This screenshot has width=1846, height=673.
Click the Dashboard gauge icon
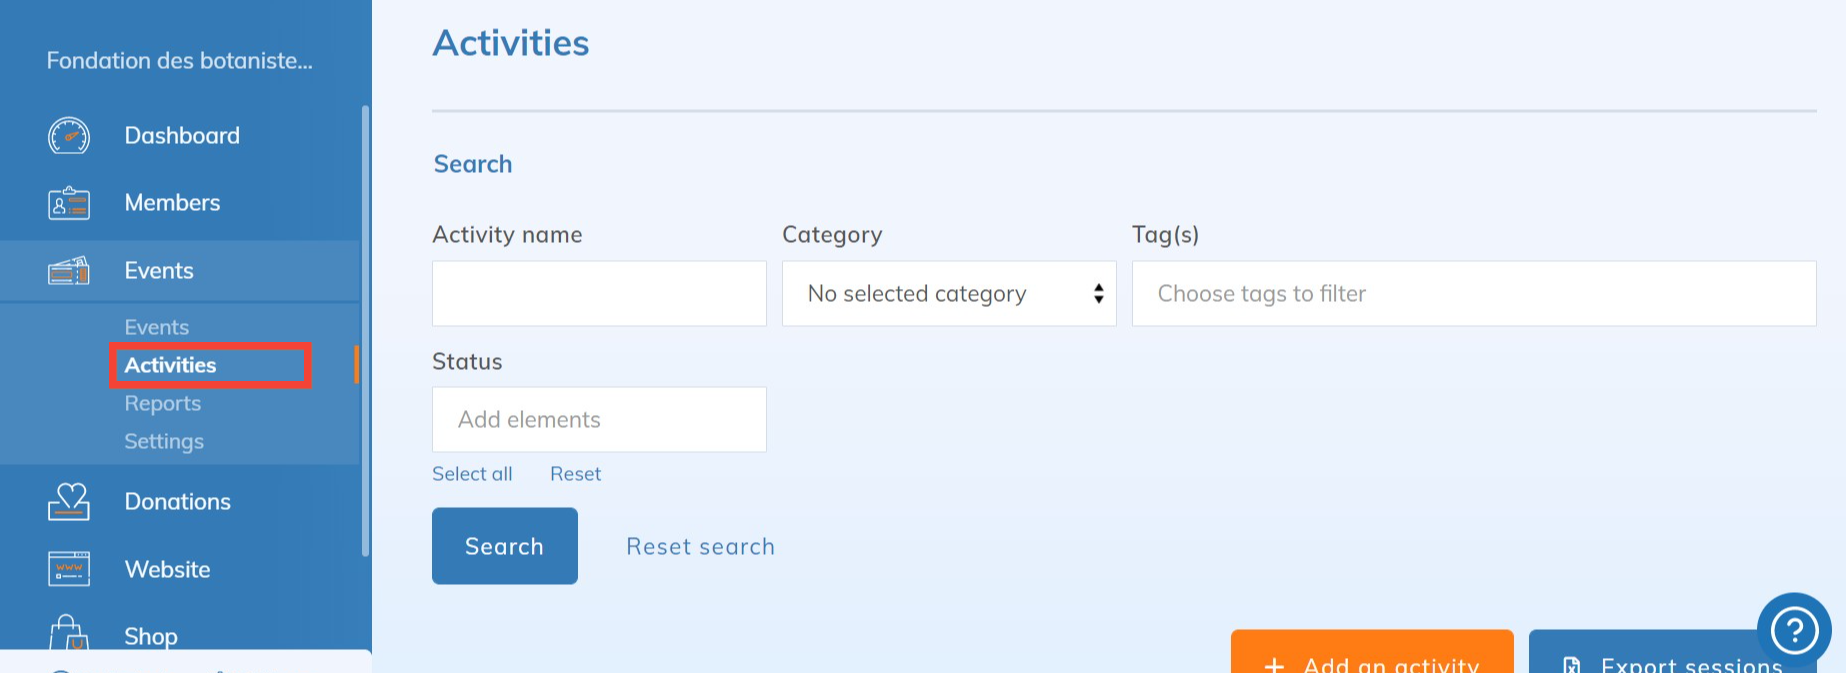(69, 136)
